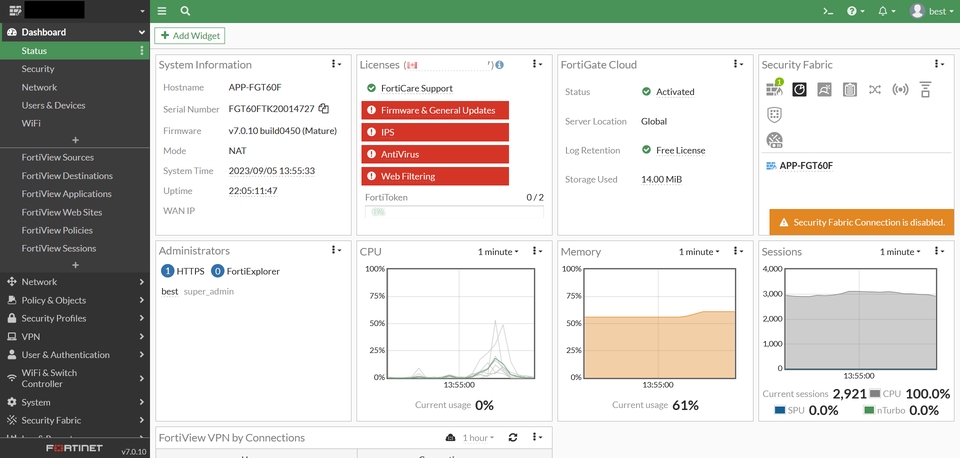Click the plus under WiFi to add a dashboard
Viewport: 960px width, 458px height.
tap(75, 140)
